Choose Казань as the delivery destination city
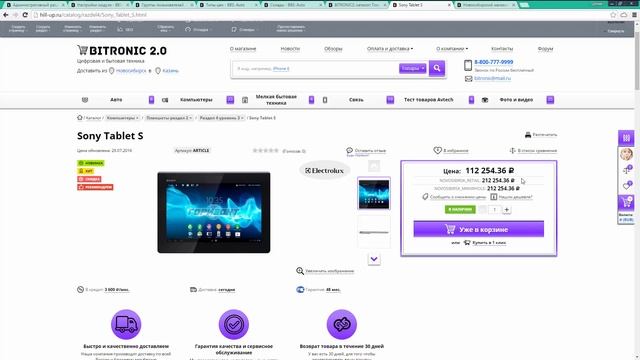This screenshot has width=640, height=360. pyautogui.click(x=170, y=71)
